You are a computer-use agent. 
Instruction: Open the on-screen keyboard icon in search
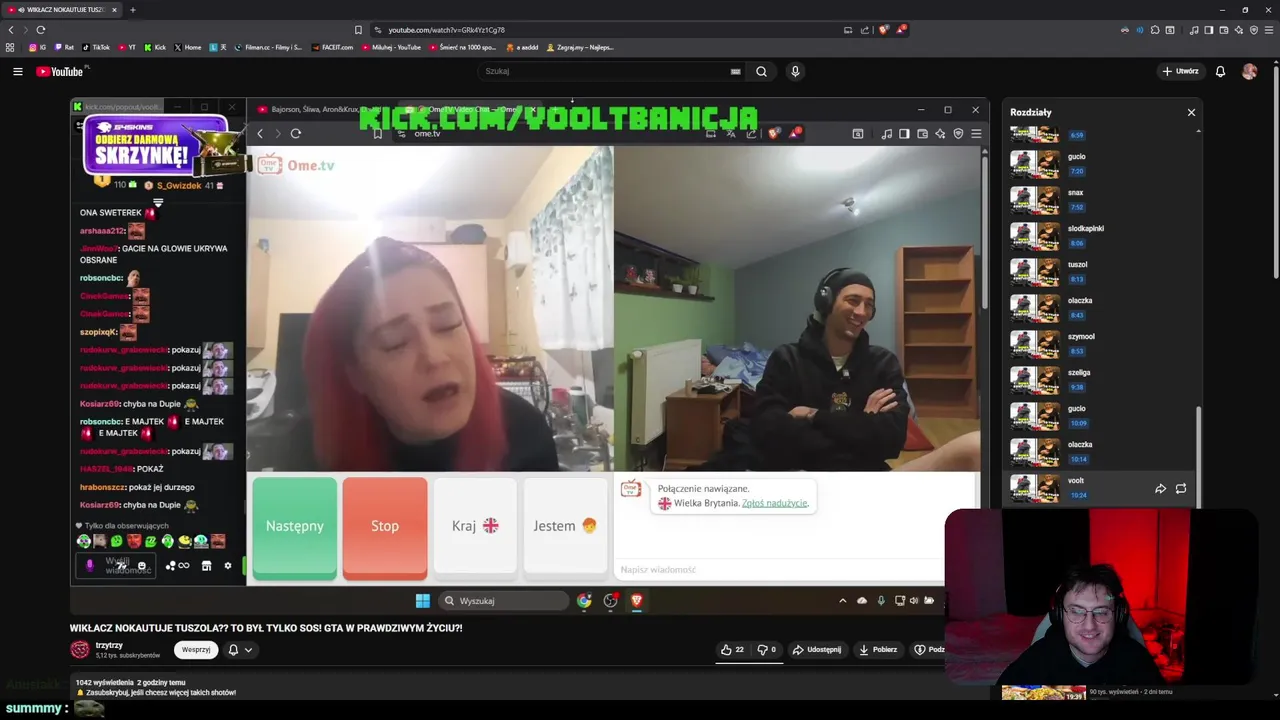736,71
